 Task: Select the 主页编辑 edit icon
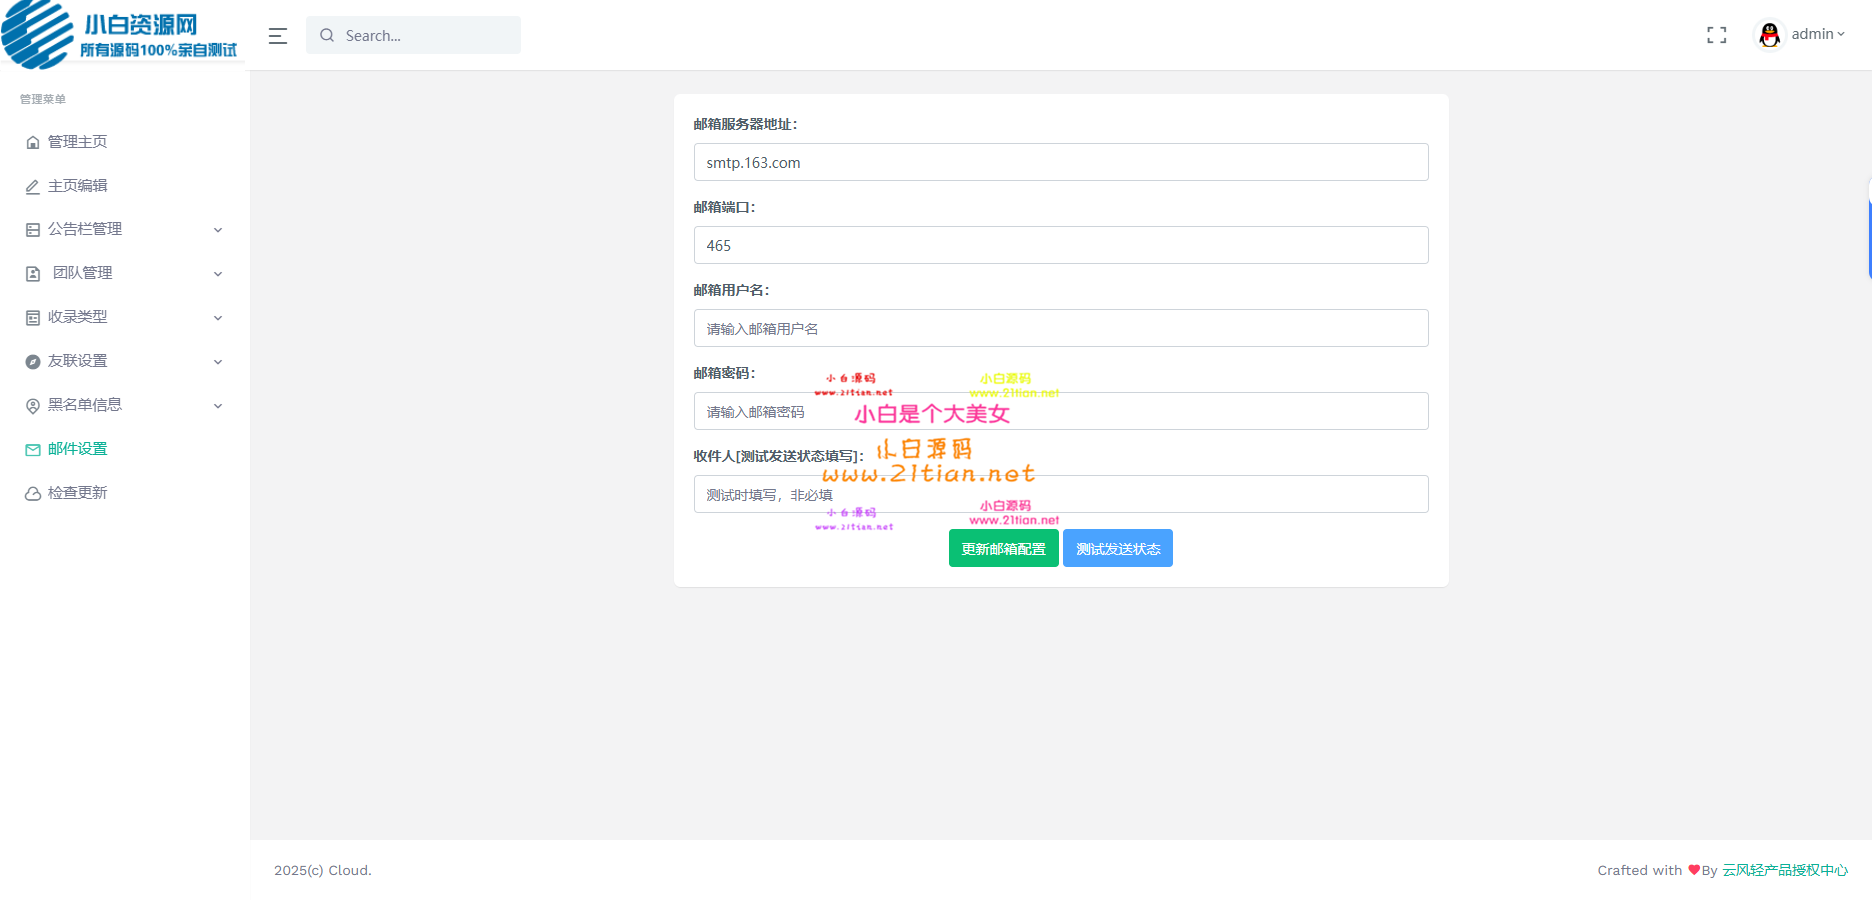[31, 185]
